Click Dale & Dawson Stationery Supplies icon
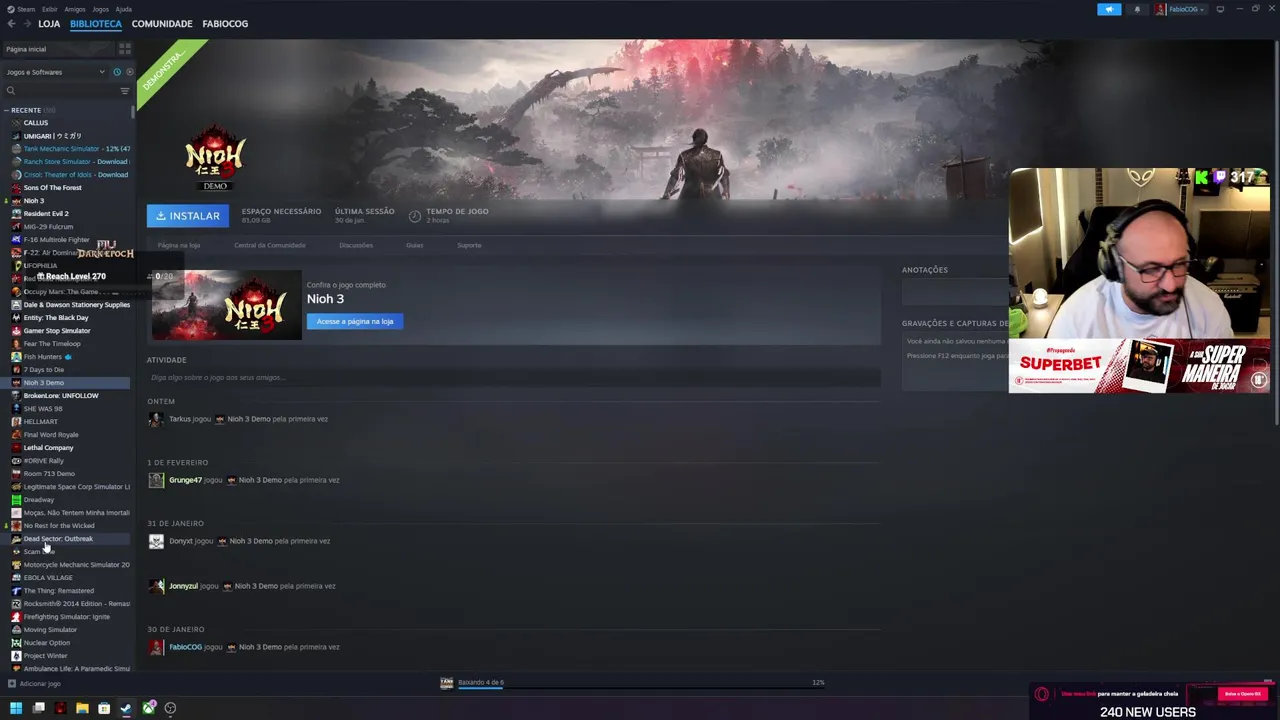This screenshot has height=720, width=1280. [x=16, y=305]
